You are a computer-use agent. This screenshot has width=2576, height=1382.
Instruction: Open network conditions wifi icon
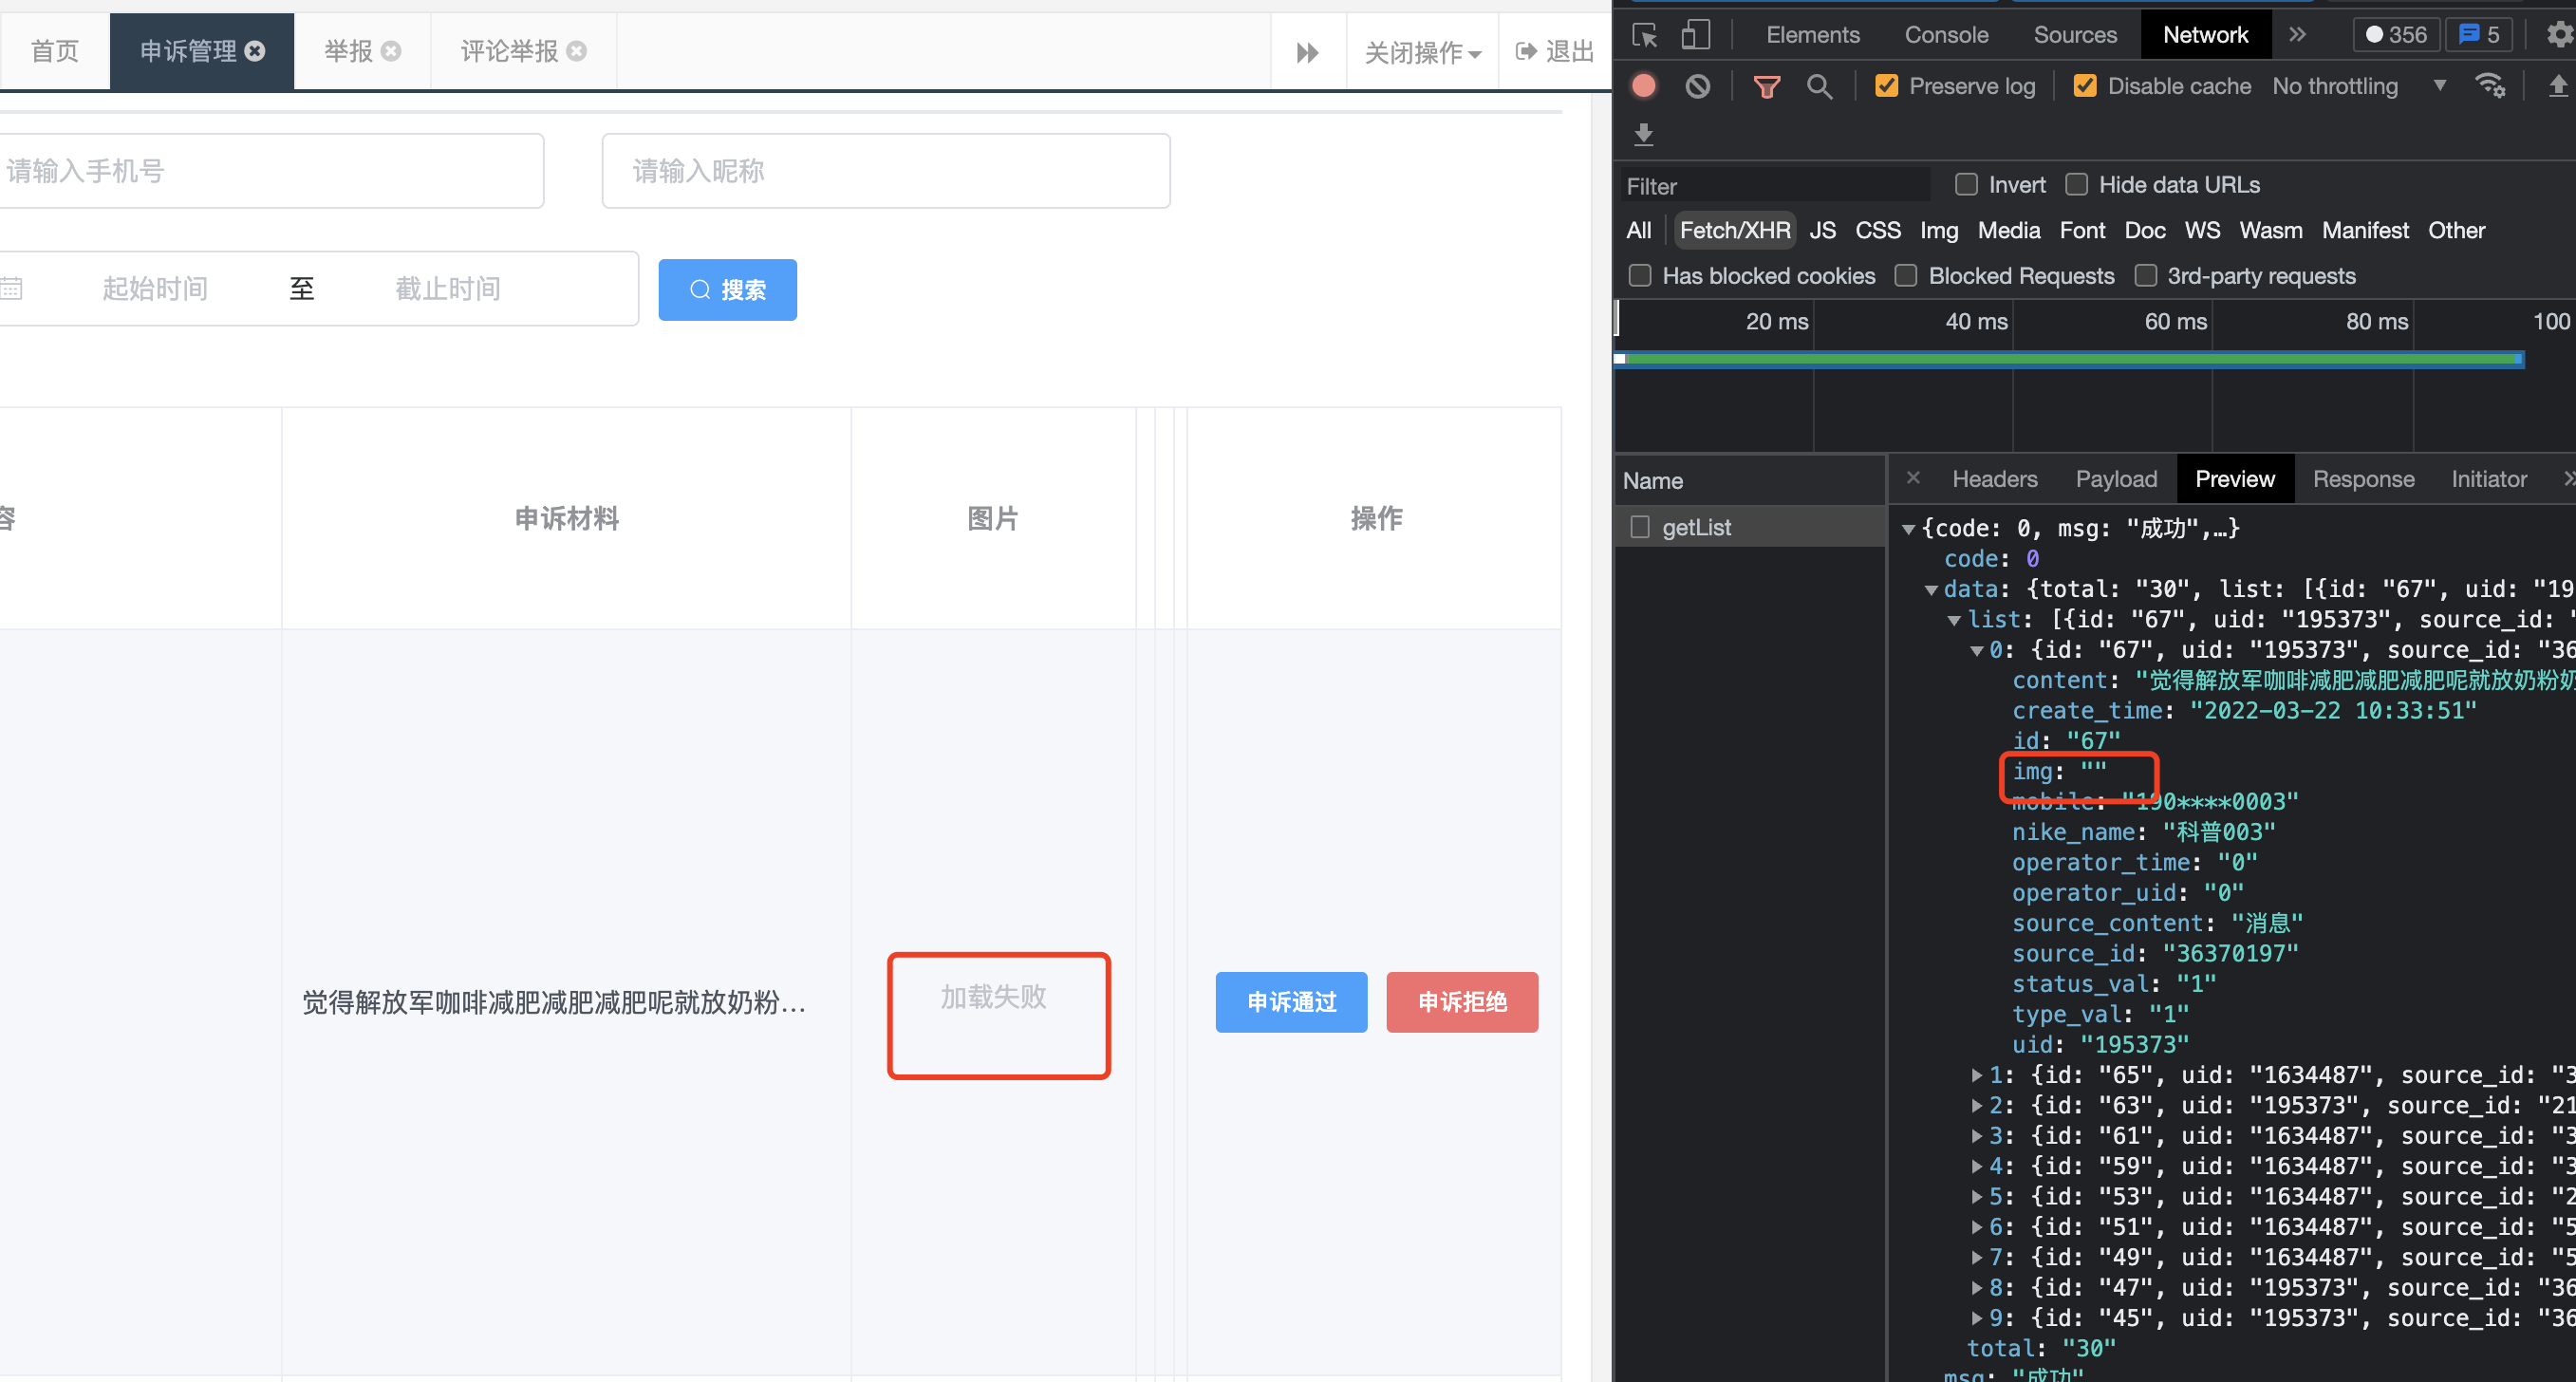click(2489, 86)
